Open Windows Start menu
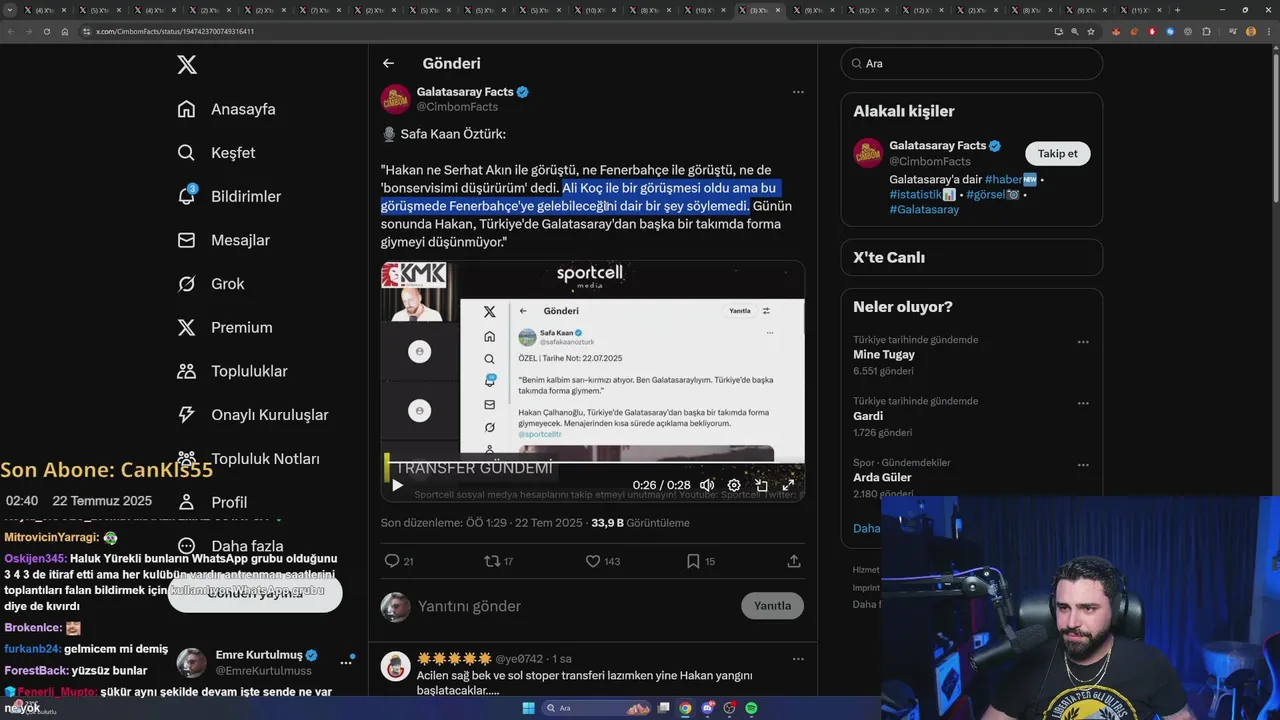This screenshot has height=720, width=1280. pyautogui.click(x=528, y=708)
